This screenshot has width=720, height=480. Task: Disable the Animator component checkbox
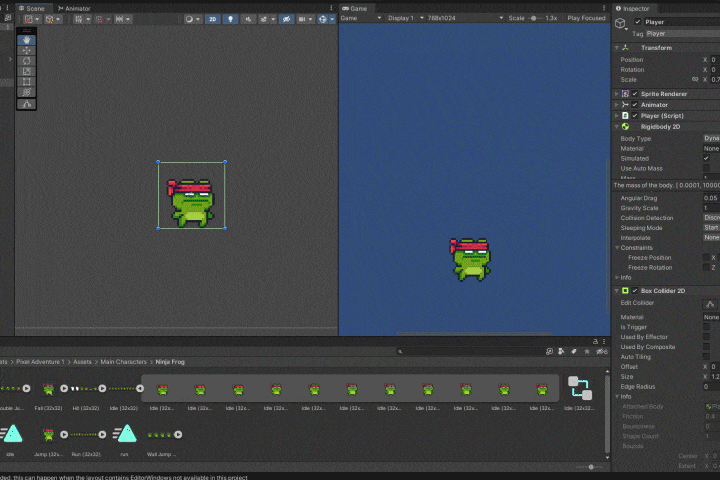(635, 105)
